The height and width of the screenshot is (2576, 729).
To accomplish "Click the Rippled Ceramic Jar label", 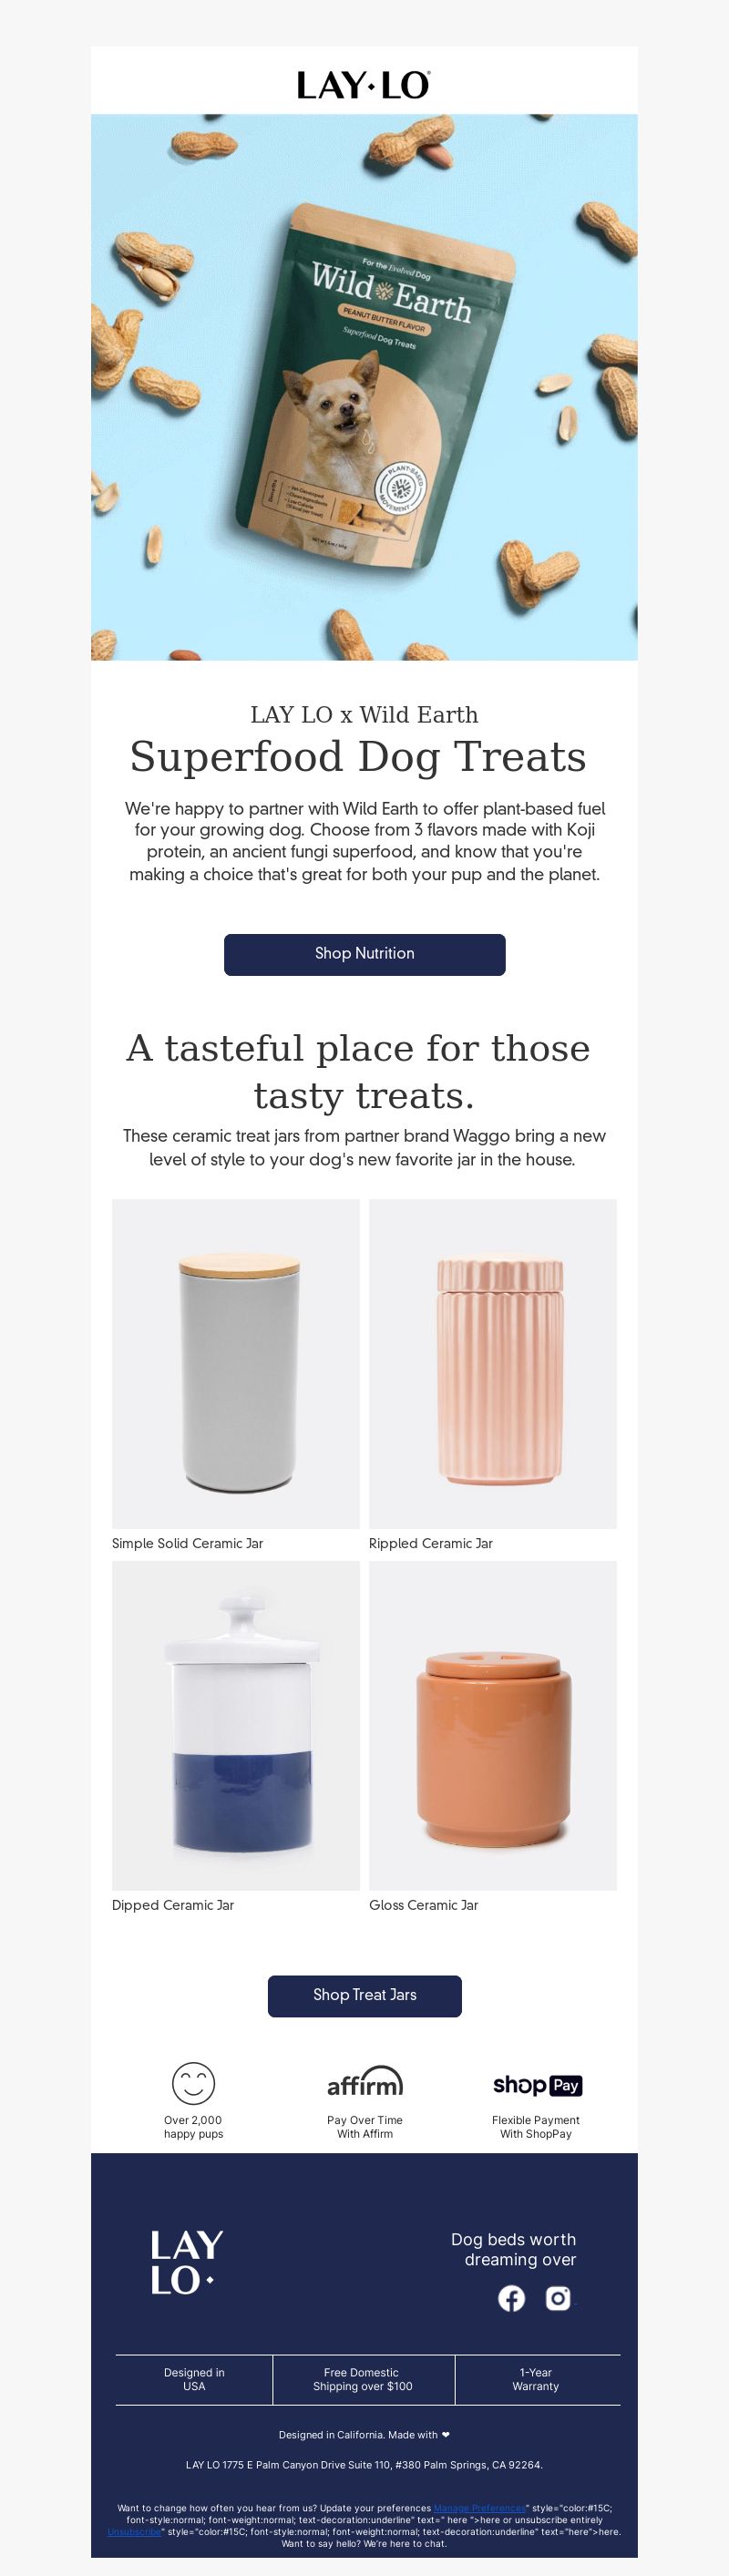I will click(x=431, y=1543).
